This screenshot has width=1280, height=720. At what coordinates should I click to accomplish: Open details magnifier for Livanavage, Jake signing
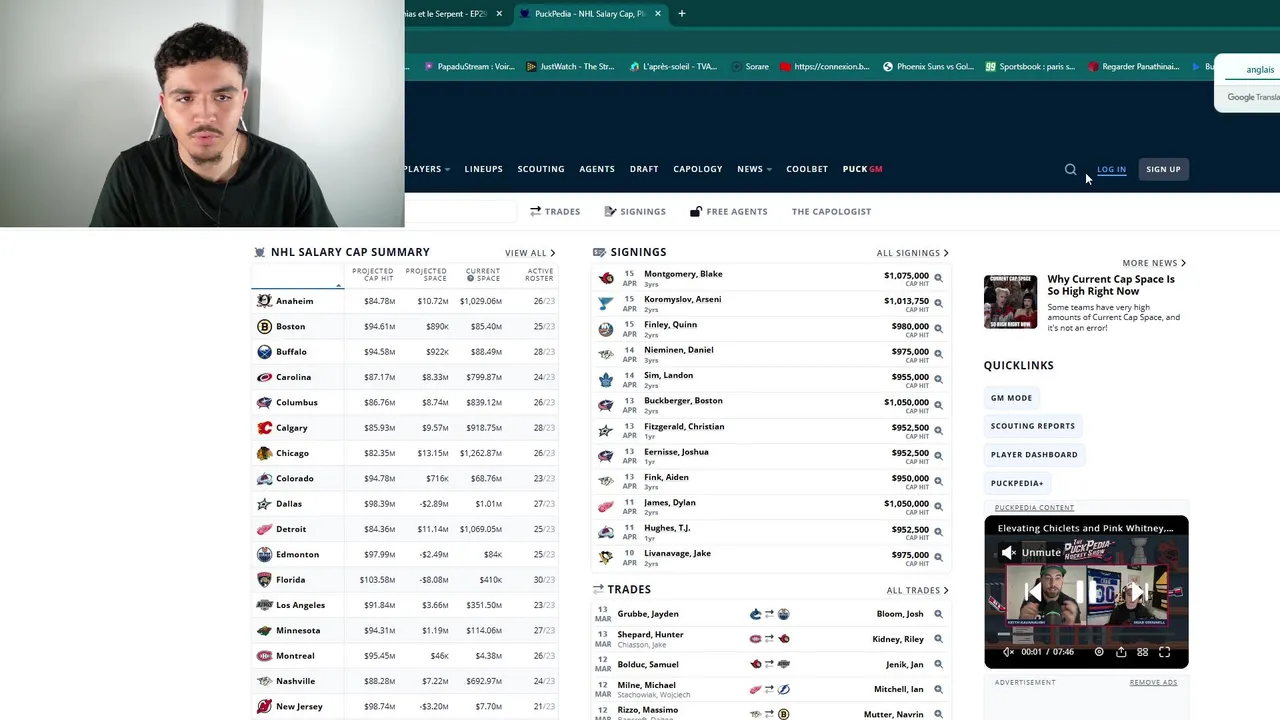click(938, 556)
